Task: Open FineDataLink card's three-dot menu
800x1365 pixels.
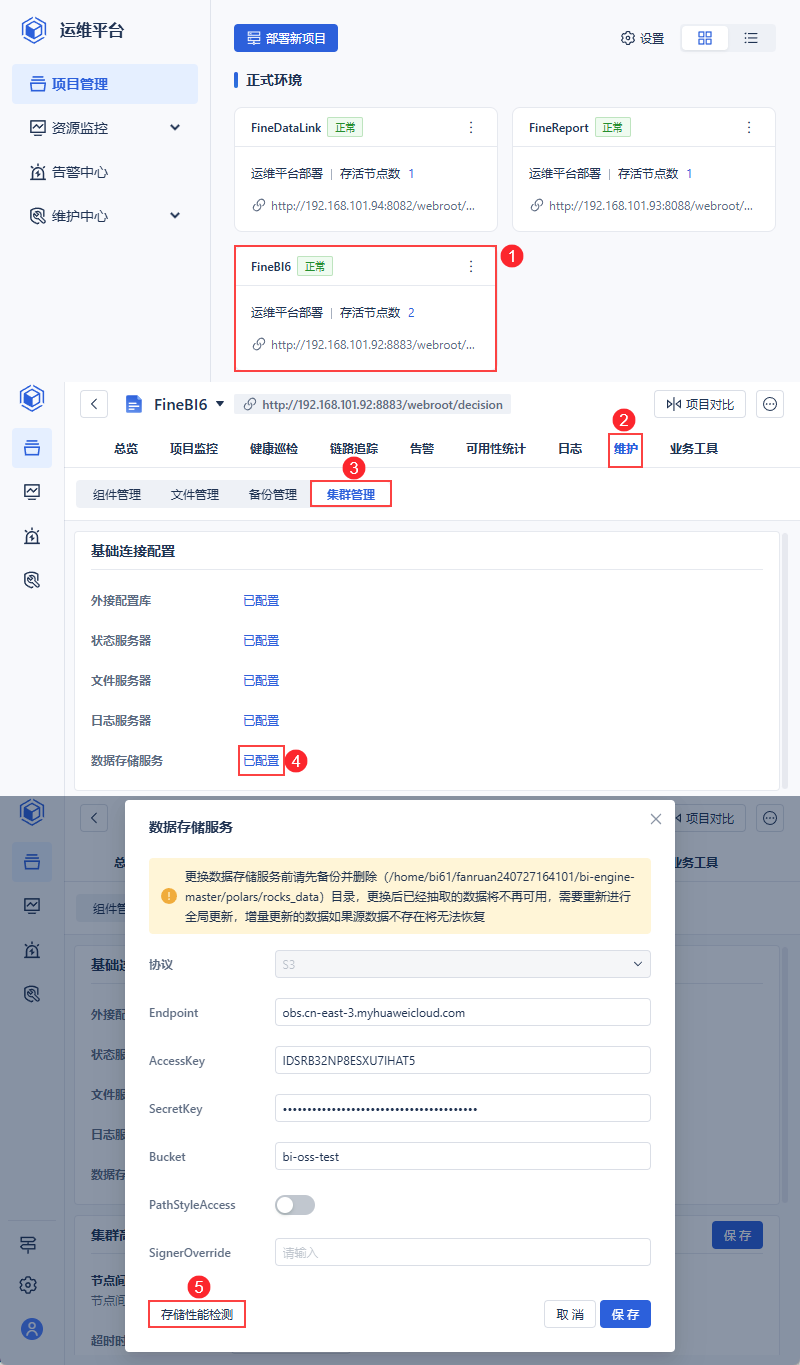Action: (x=471, y=127)
